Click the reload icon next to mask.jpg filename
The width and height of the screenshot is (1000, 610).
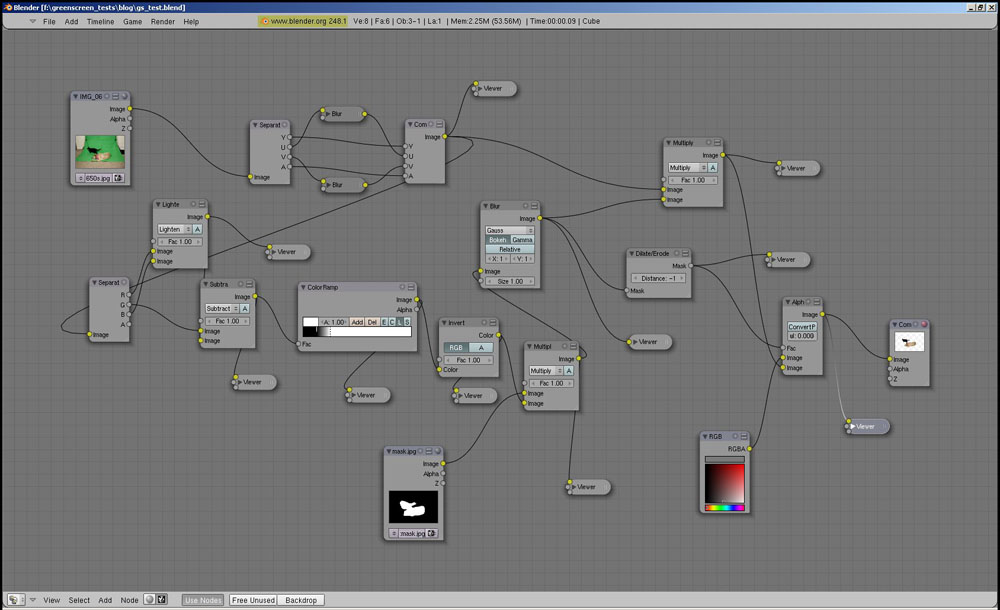tap(432, 533)
